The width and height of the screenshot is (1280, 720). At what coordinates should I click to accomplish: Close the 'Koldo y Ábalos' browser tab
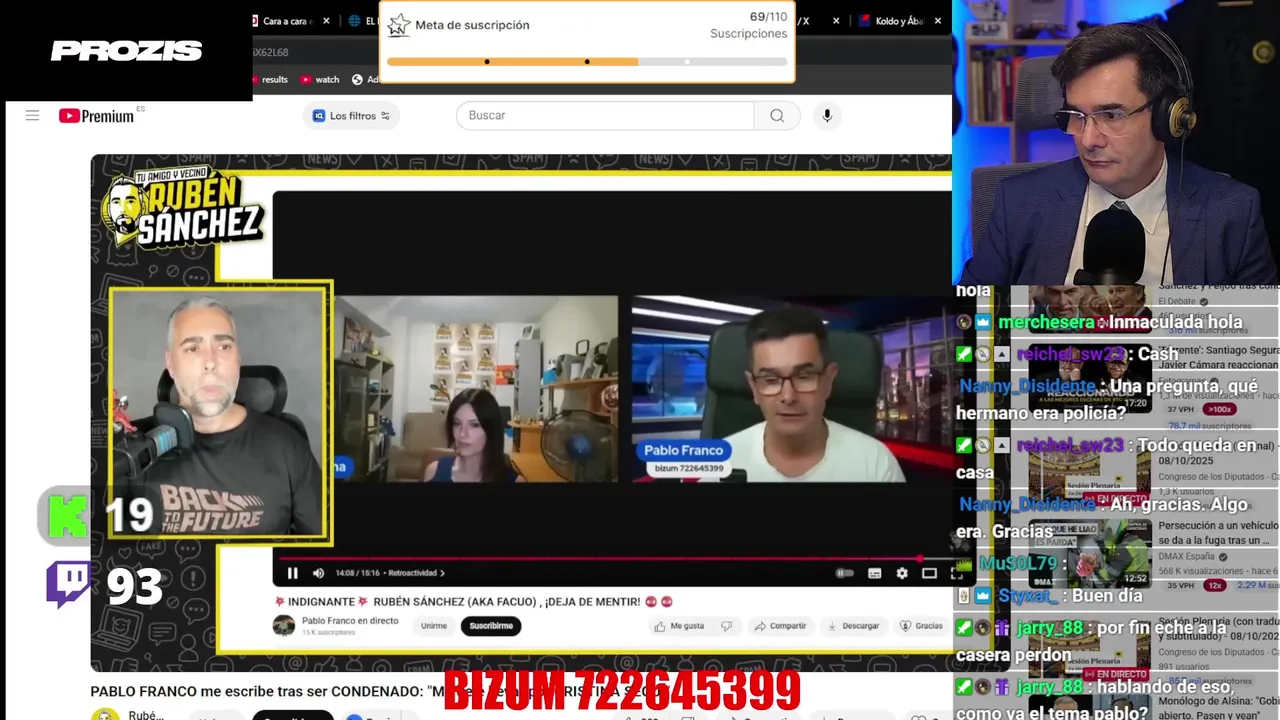click(x=937, y=21)
